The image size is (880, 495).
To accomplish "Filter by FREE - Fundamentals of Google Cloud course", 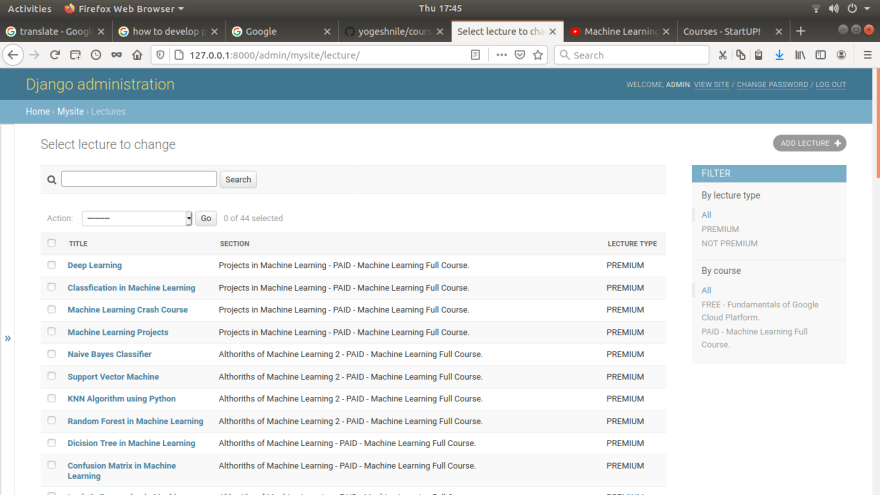I will (759, 311).
